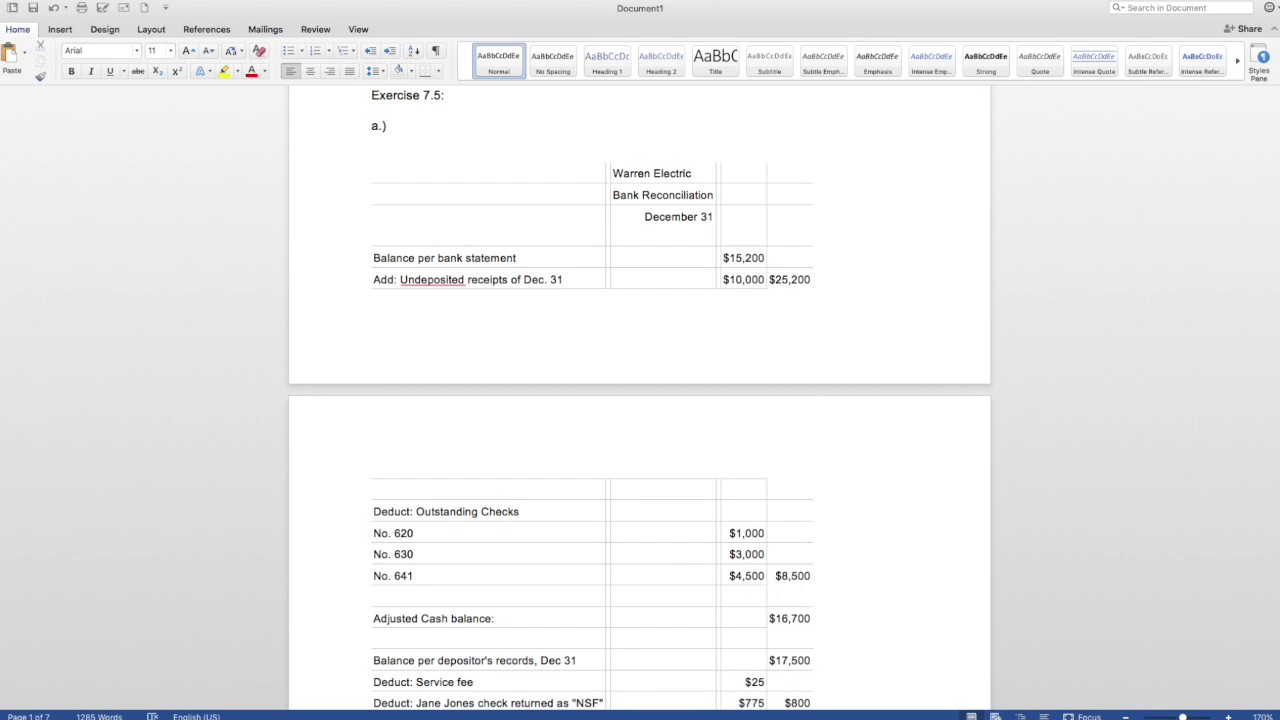
Task: Apply the red font color
Action: coord(252,72)
